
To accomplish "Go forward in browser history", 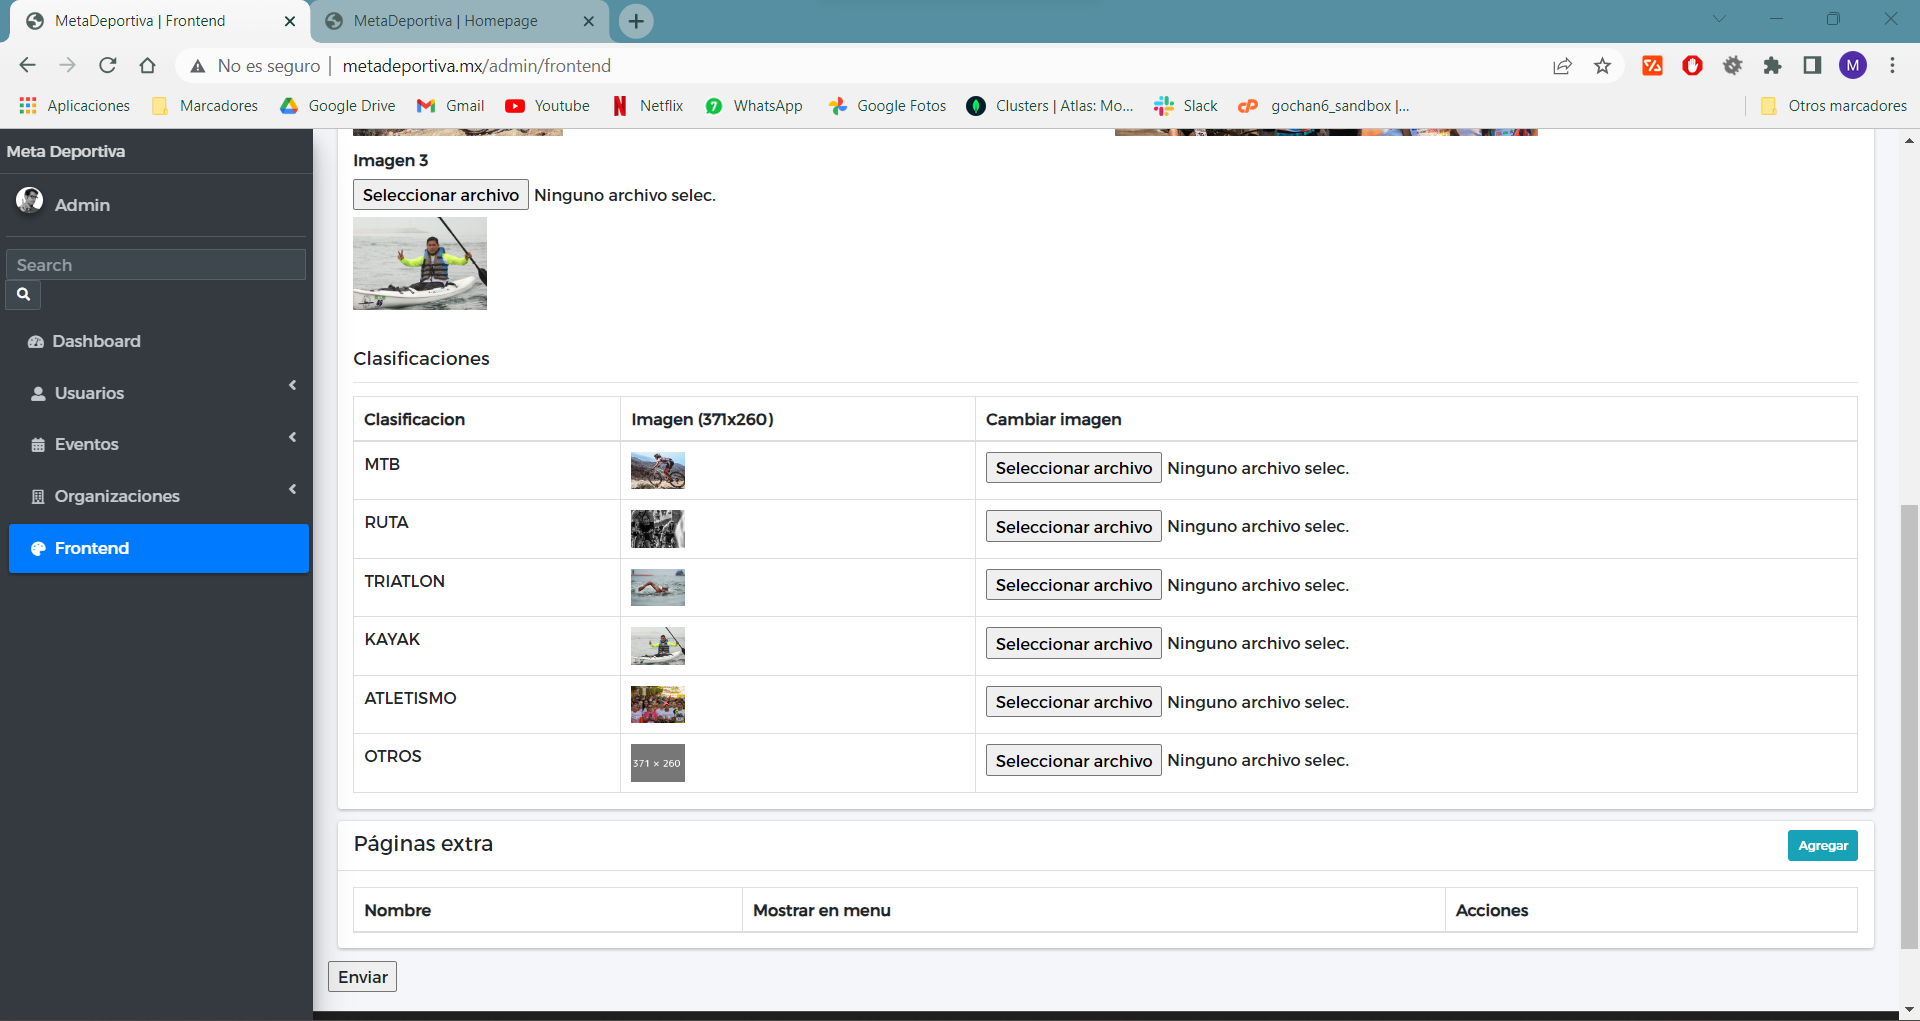I will [67, 66].
